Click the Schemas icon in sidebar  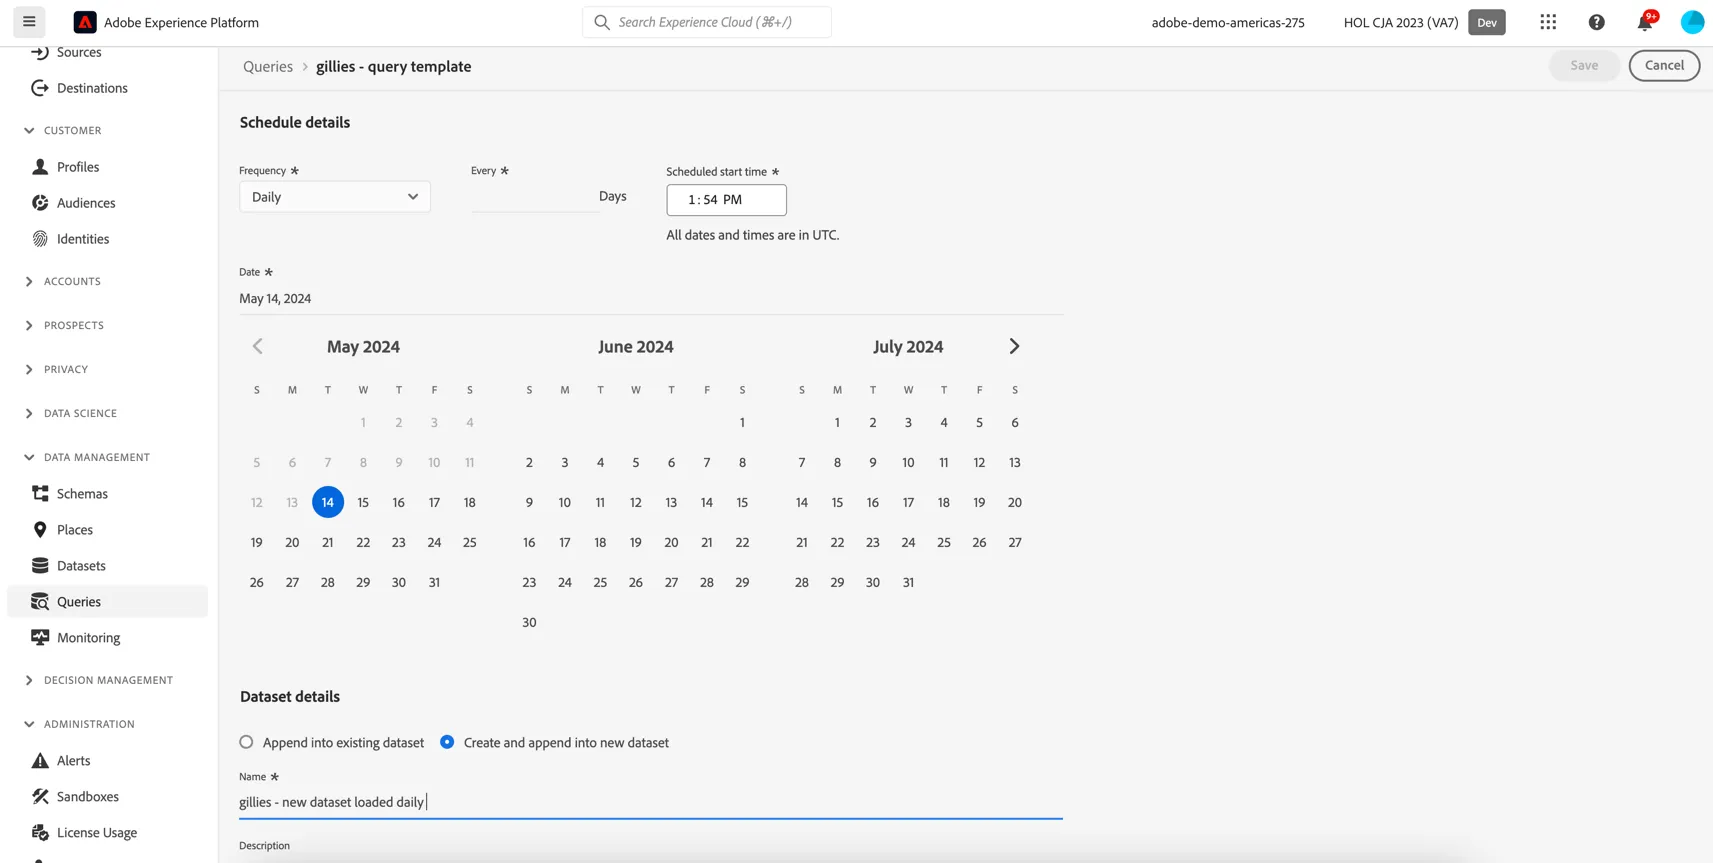click(40, 494)
